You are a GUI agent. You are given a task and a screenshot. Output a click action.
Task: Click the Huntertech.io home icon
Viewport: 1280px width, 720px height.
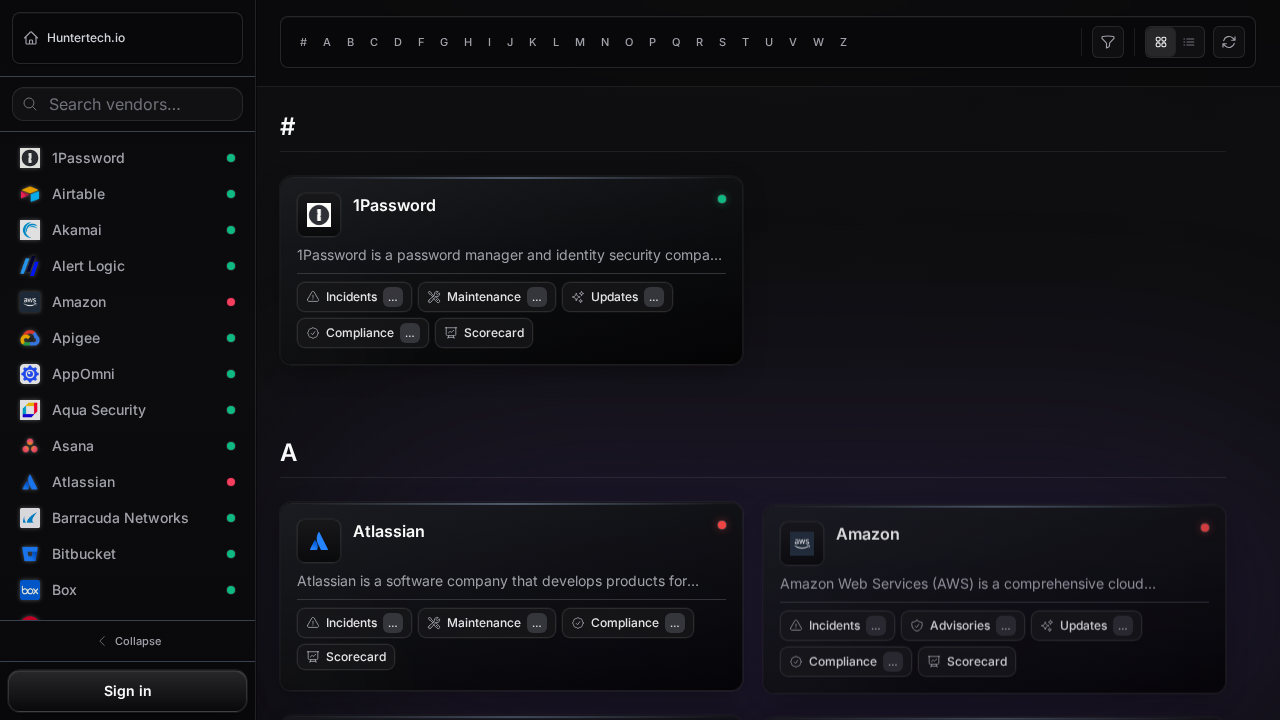click(x=31, y=38)
